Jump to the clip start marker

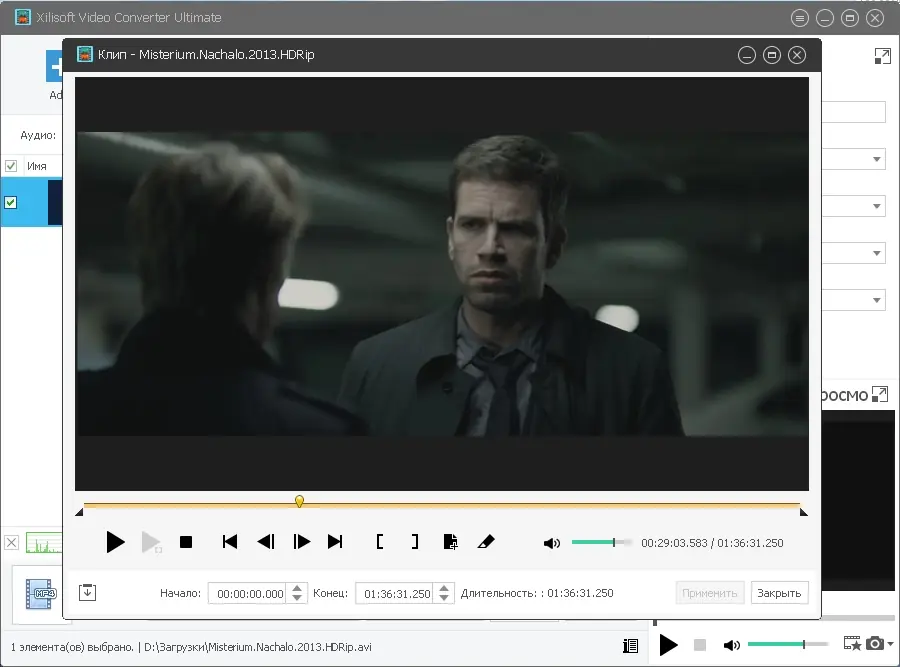pyautogui.click(x=230, y=542)
